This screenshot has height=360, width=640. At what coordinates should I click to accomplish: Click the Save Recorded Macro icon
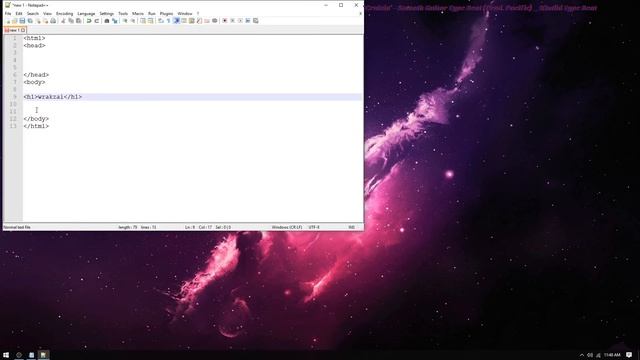pos(256,21)
